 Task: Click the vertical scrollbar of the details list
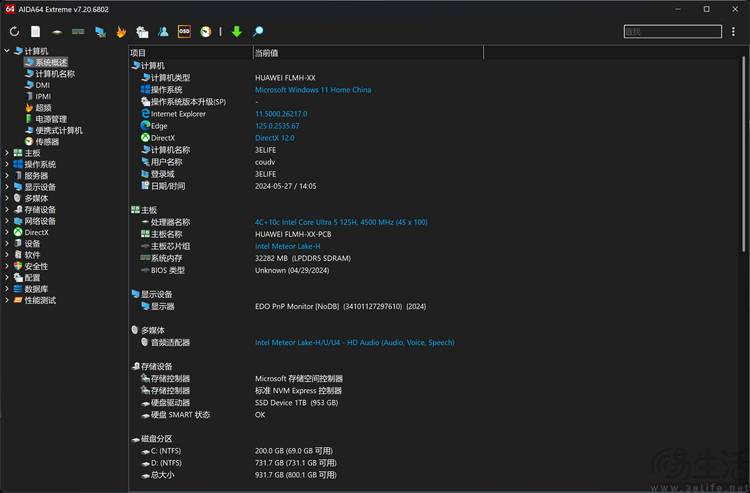point(744,153)
